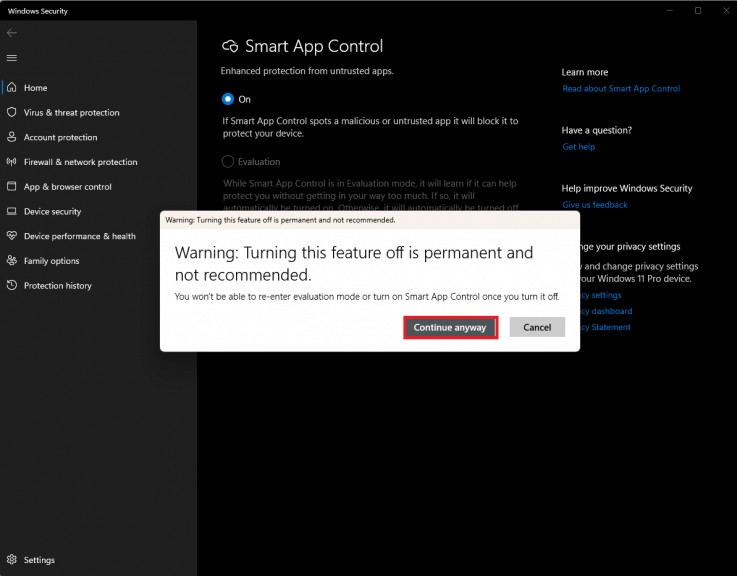Click the Account protection person icon
The image size is (737, 576).
pyautogui.click(x=12, y=137)
